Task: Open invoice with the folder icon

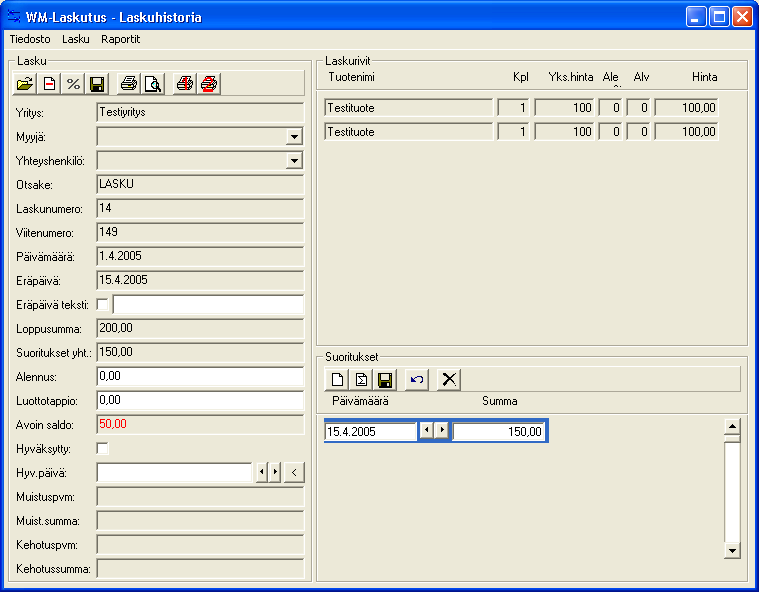Action: (x=25, y=84)
